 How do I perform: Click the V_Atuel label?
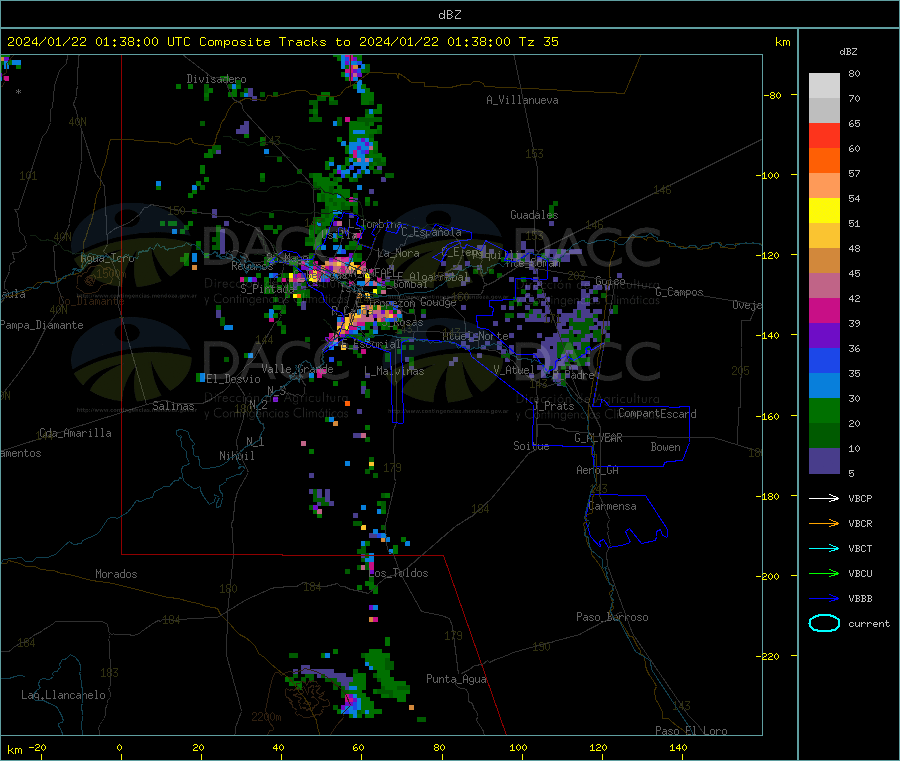coord(514,370)
